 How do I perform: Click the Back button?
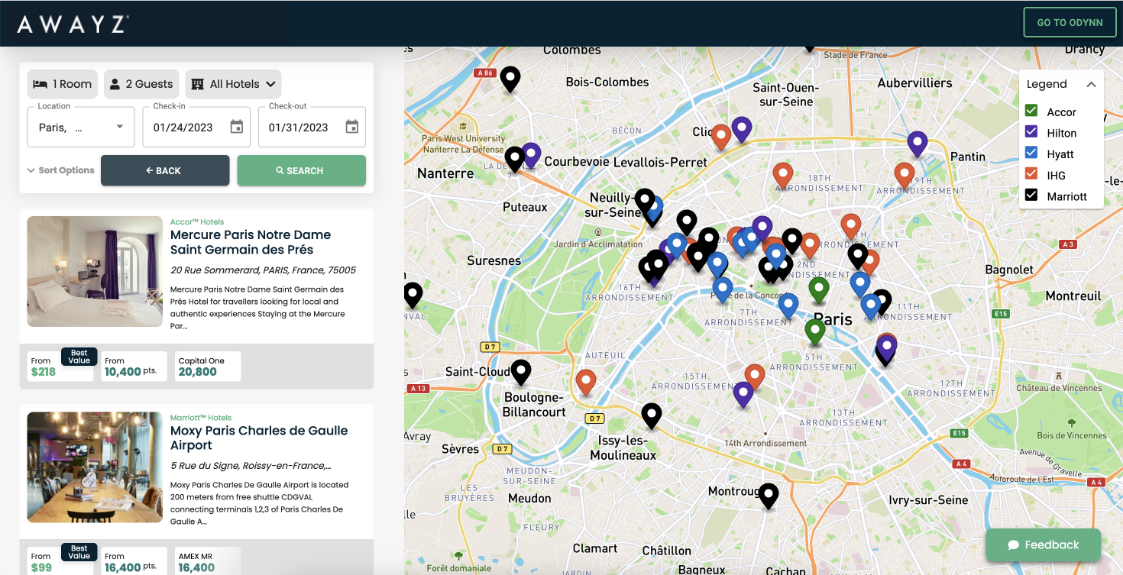pyautogui.click(x=165, y=170)
